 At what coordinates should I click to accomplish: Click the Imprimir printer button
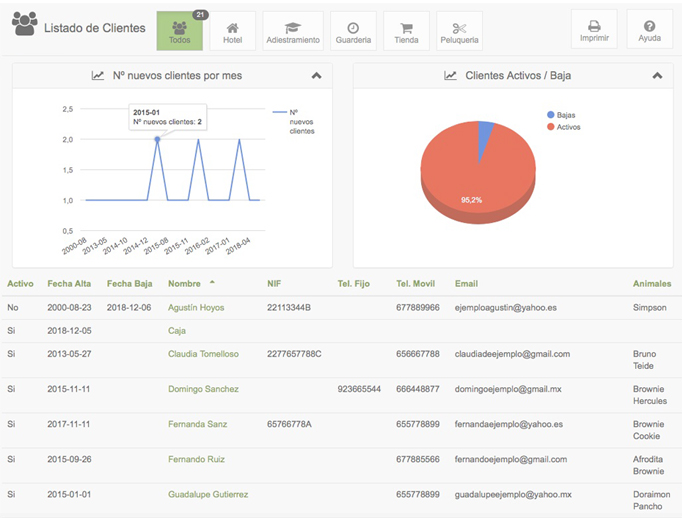(x=594, y=30)
